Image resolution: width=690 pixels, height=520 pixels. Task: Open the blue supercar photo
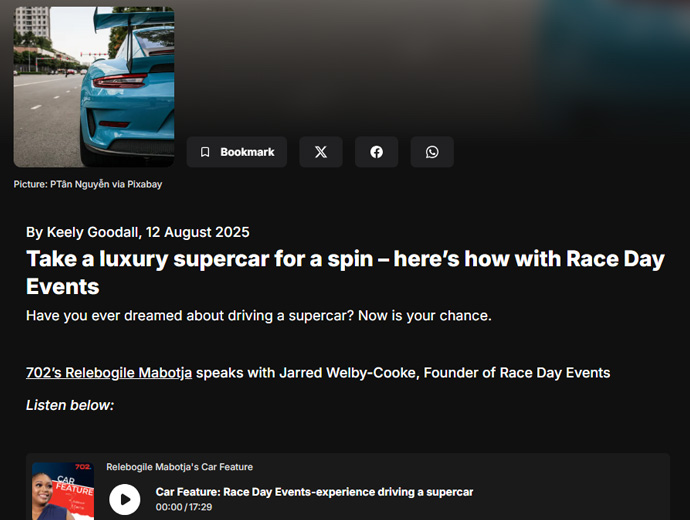(94, 87)
